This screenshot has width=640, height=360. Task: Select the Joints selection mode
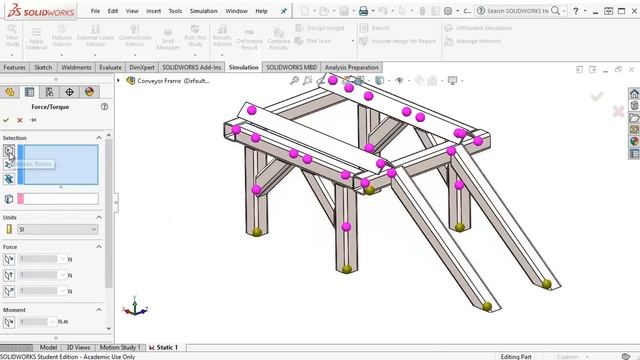coord(9,164)
